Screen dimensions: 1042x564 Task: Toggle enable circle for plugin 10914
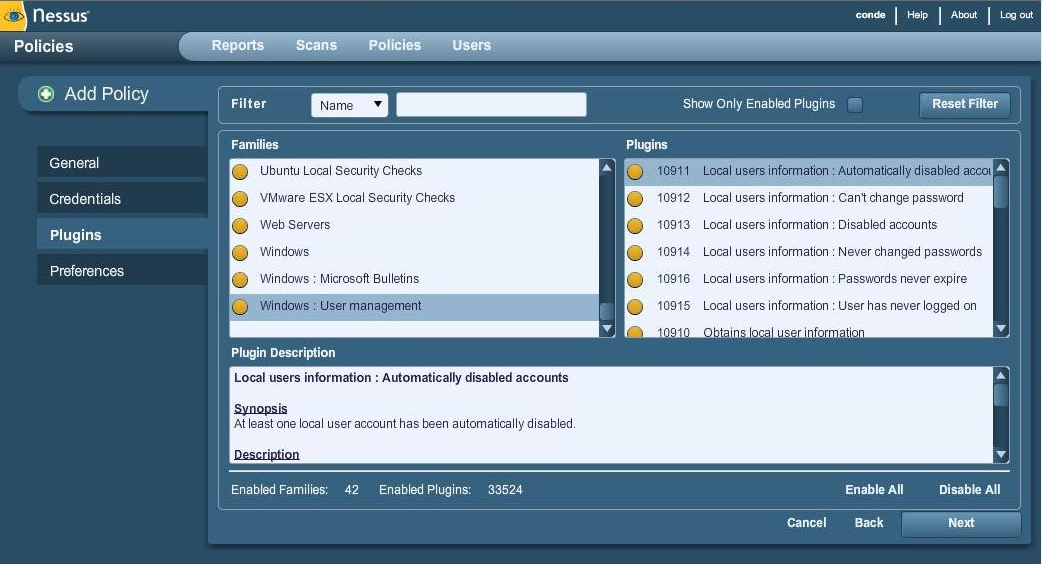[635, 252]
